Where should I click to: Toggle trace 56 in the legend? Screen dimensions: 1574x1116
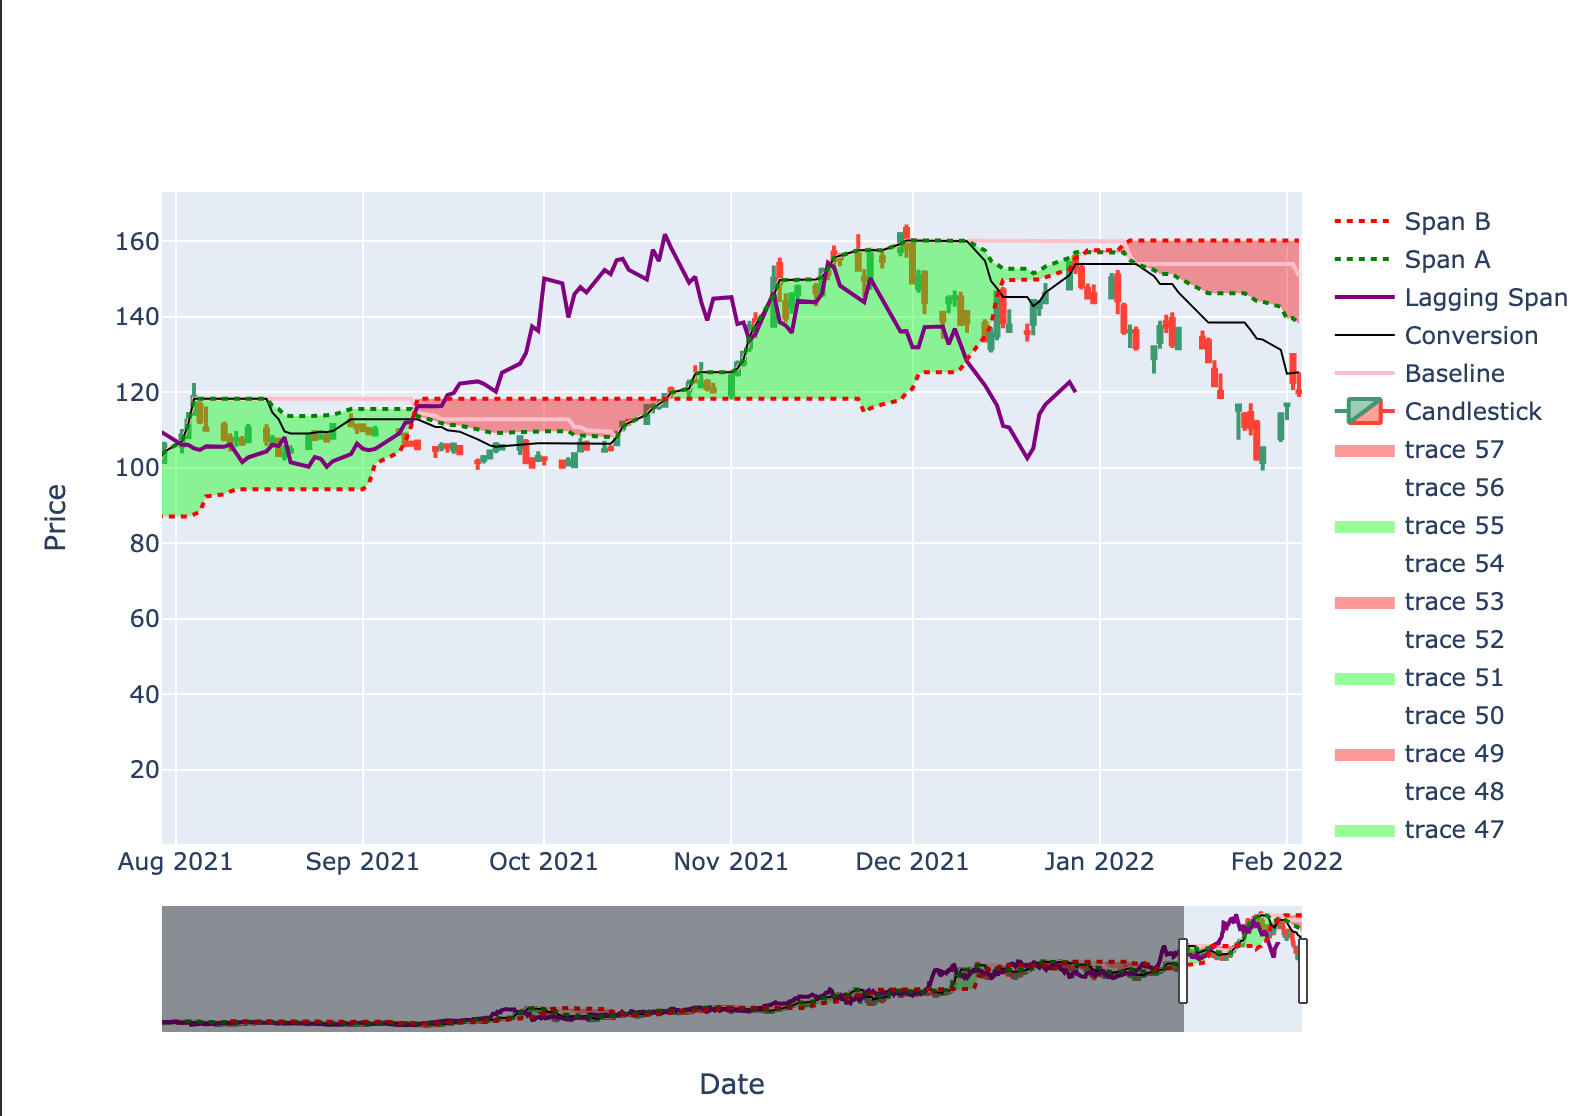(x=1453, y=488)
